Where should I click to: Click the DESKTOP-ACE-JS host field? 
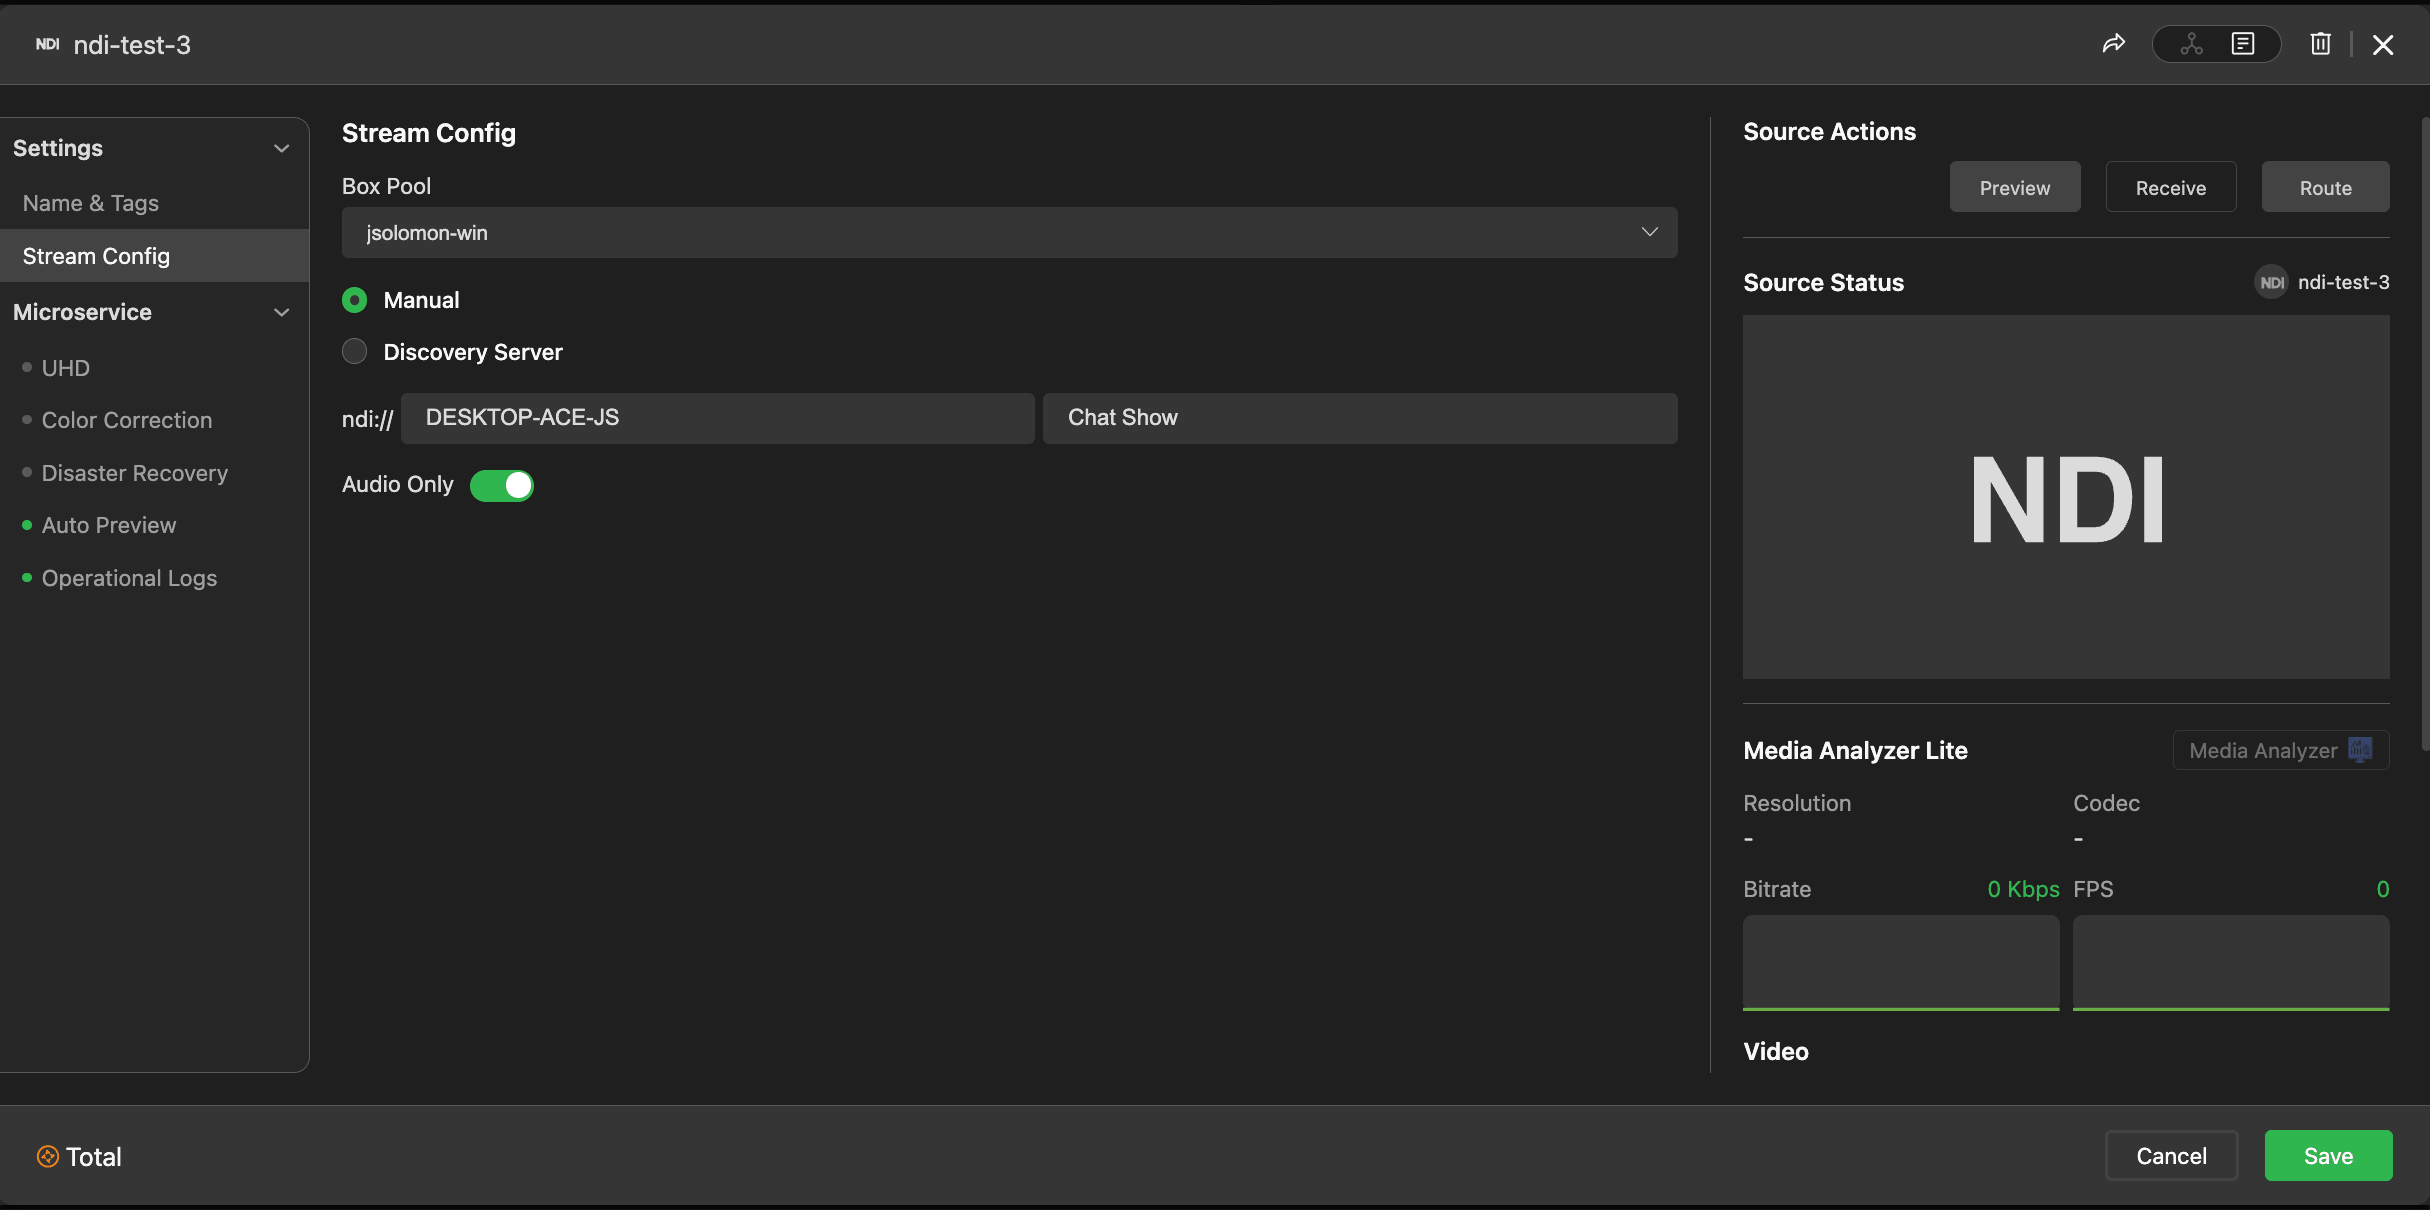(718, 418)
